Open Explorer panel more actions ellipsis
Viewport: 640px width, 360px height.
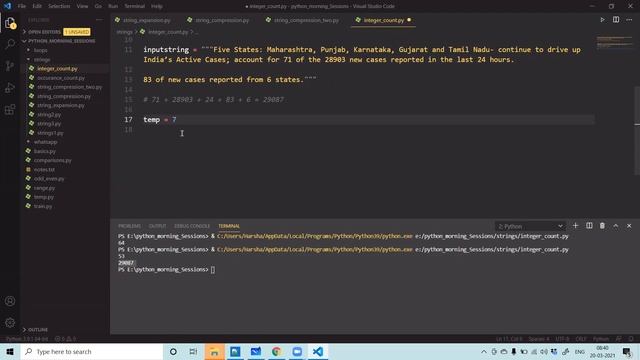click(x=99, y=20)
